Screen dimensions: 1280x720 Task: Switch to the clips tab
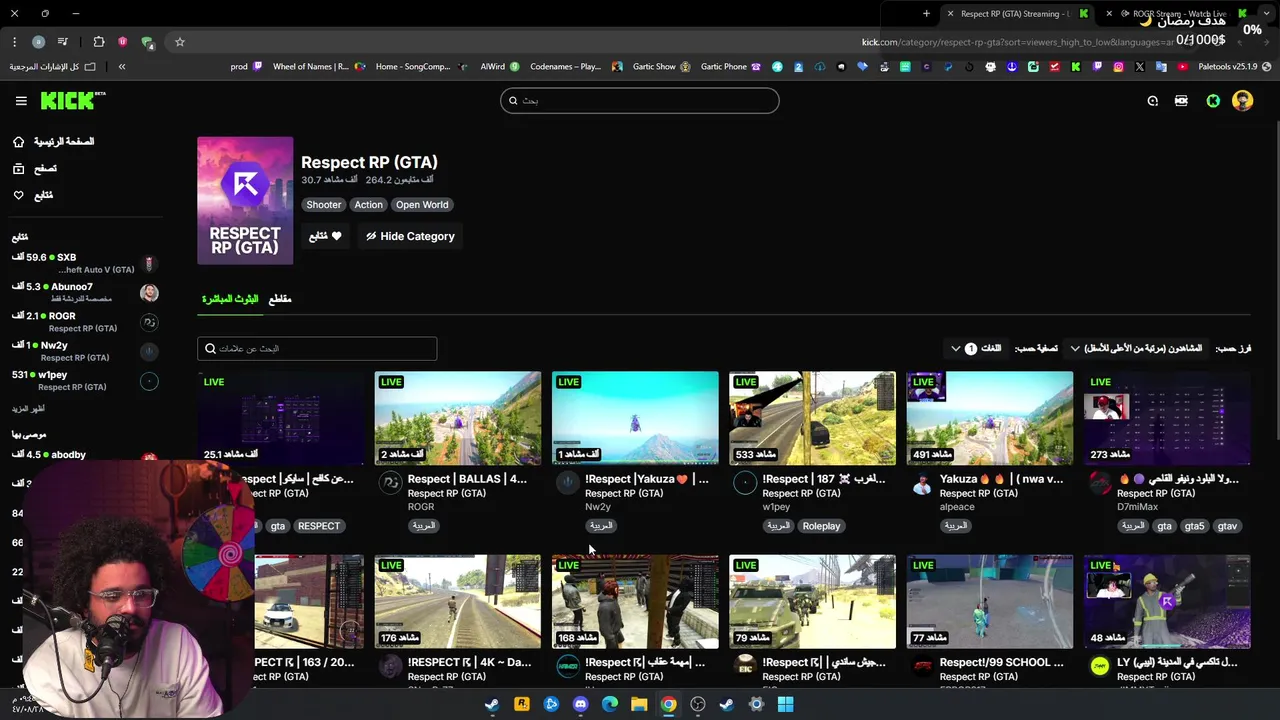click(280, 299)
